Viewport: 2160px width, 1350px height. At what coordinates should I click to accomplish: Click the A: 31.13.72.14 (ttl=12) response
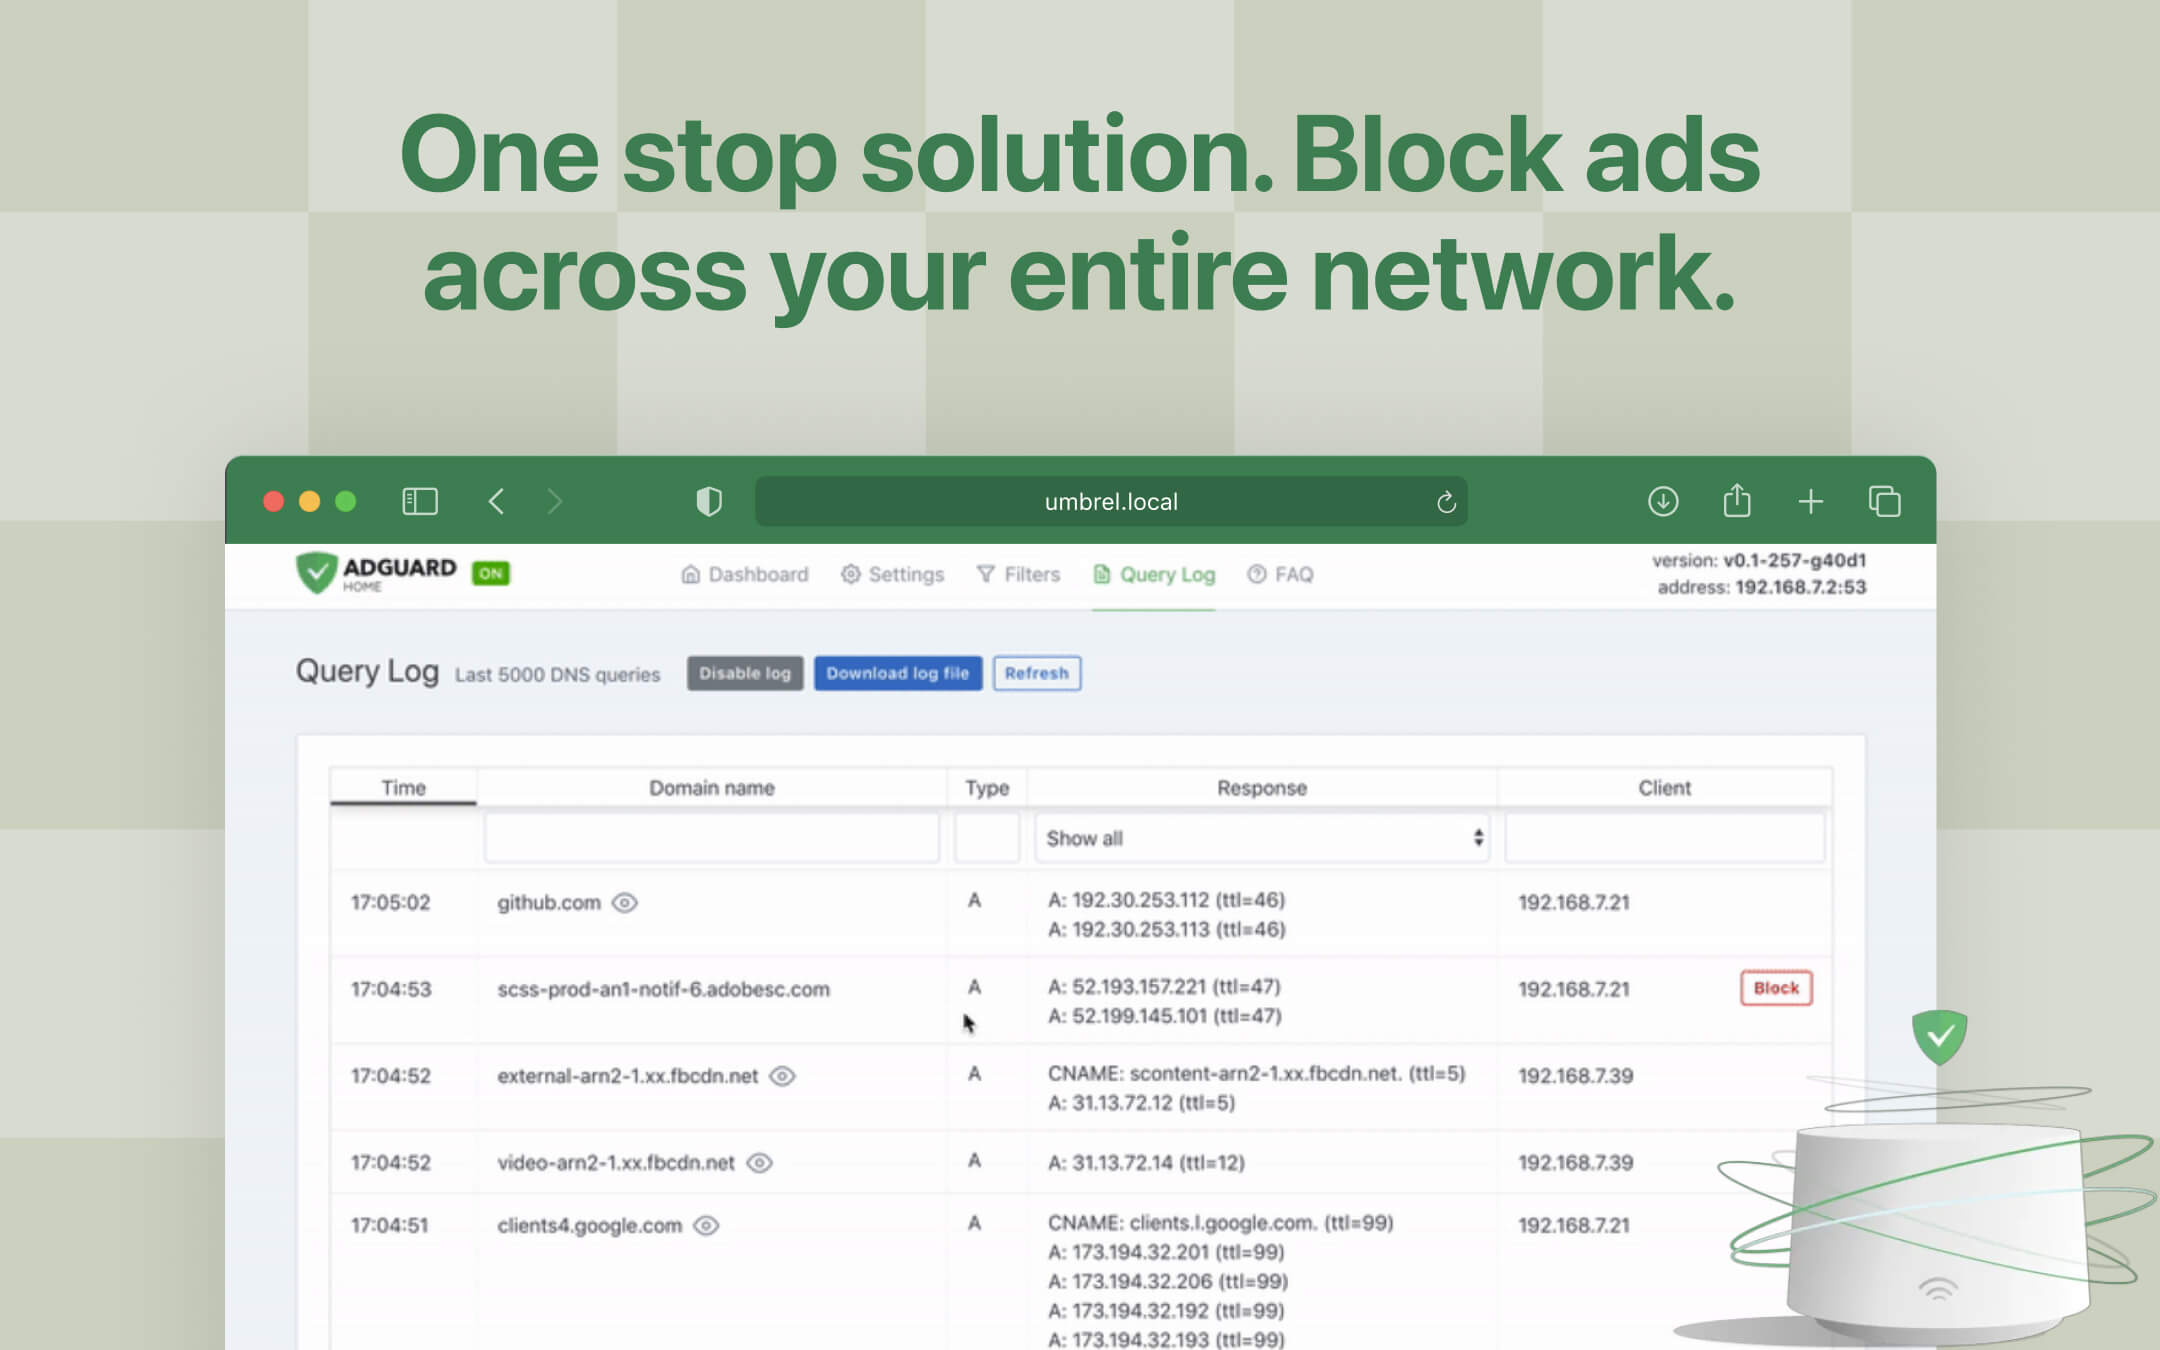click(x=1146, y=1163)
